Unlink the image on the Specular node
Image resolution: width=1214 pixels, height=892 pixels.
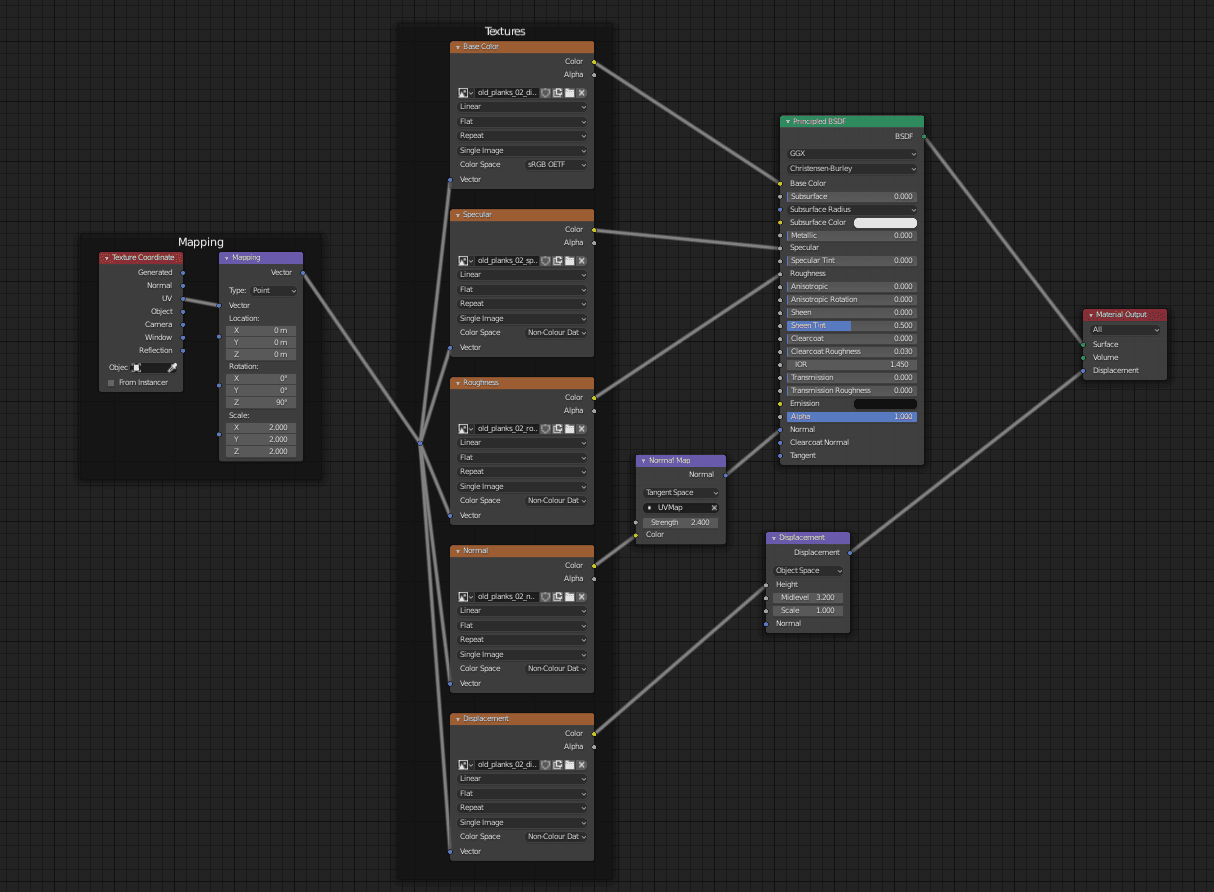(581, 260)
